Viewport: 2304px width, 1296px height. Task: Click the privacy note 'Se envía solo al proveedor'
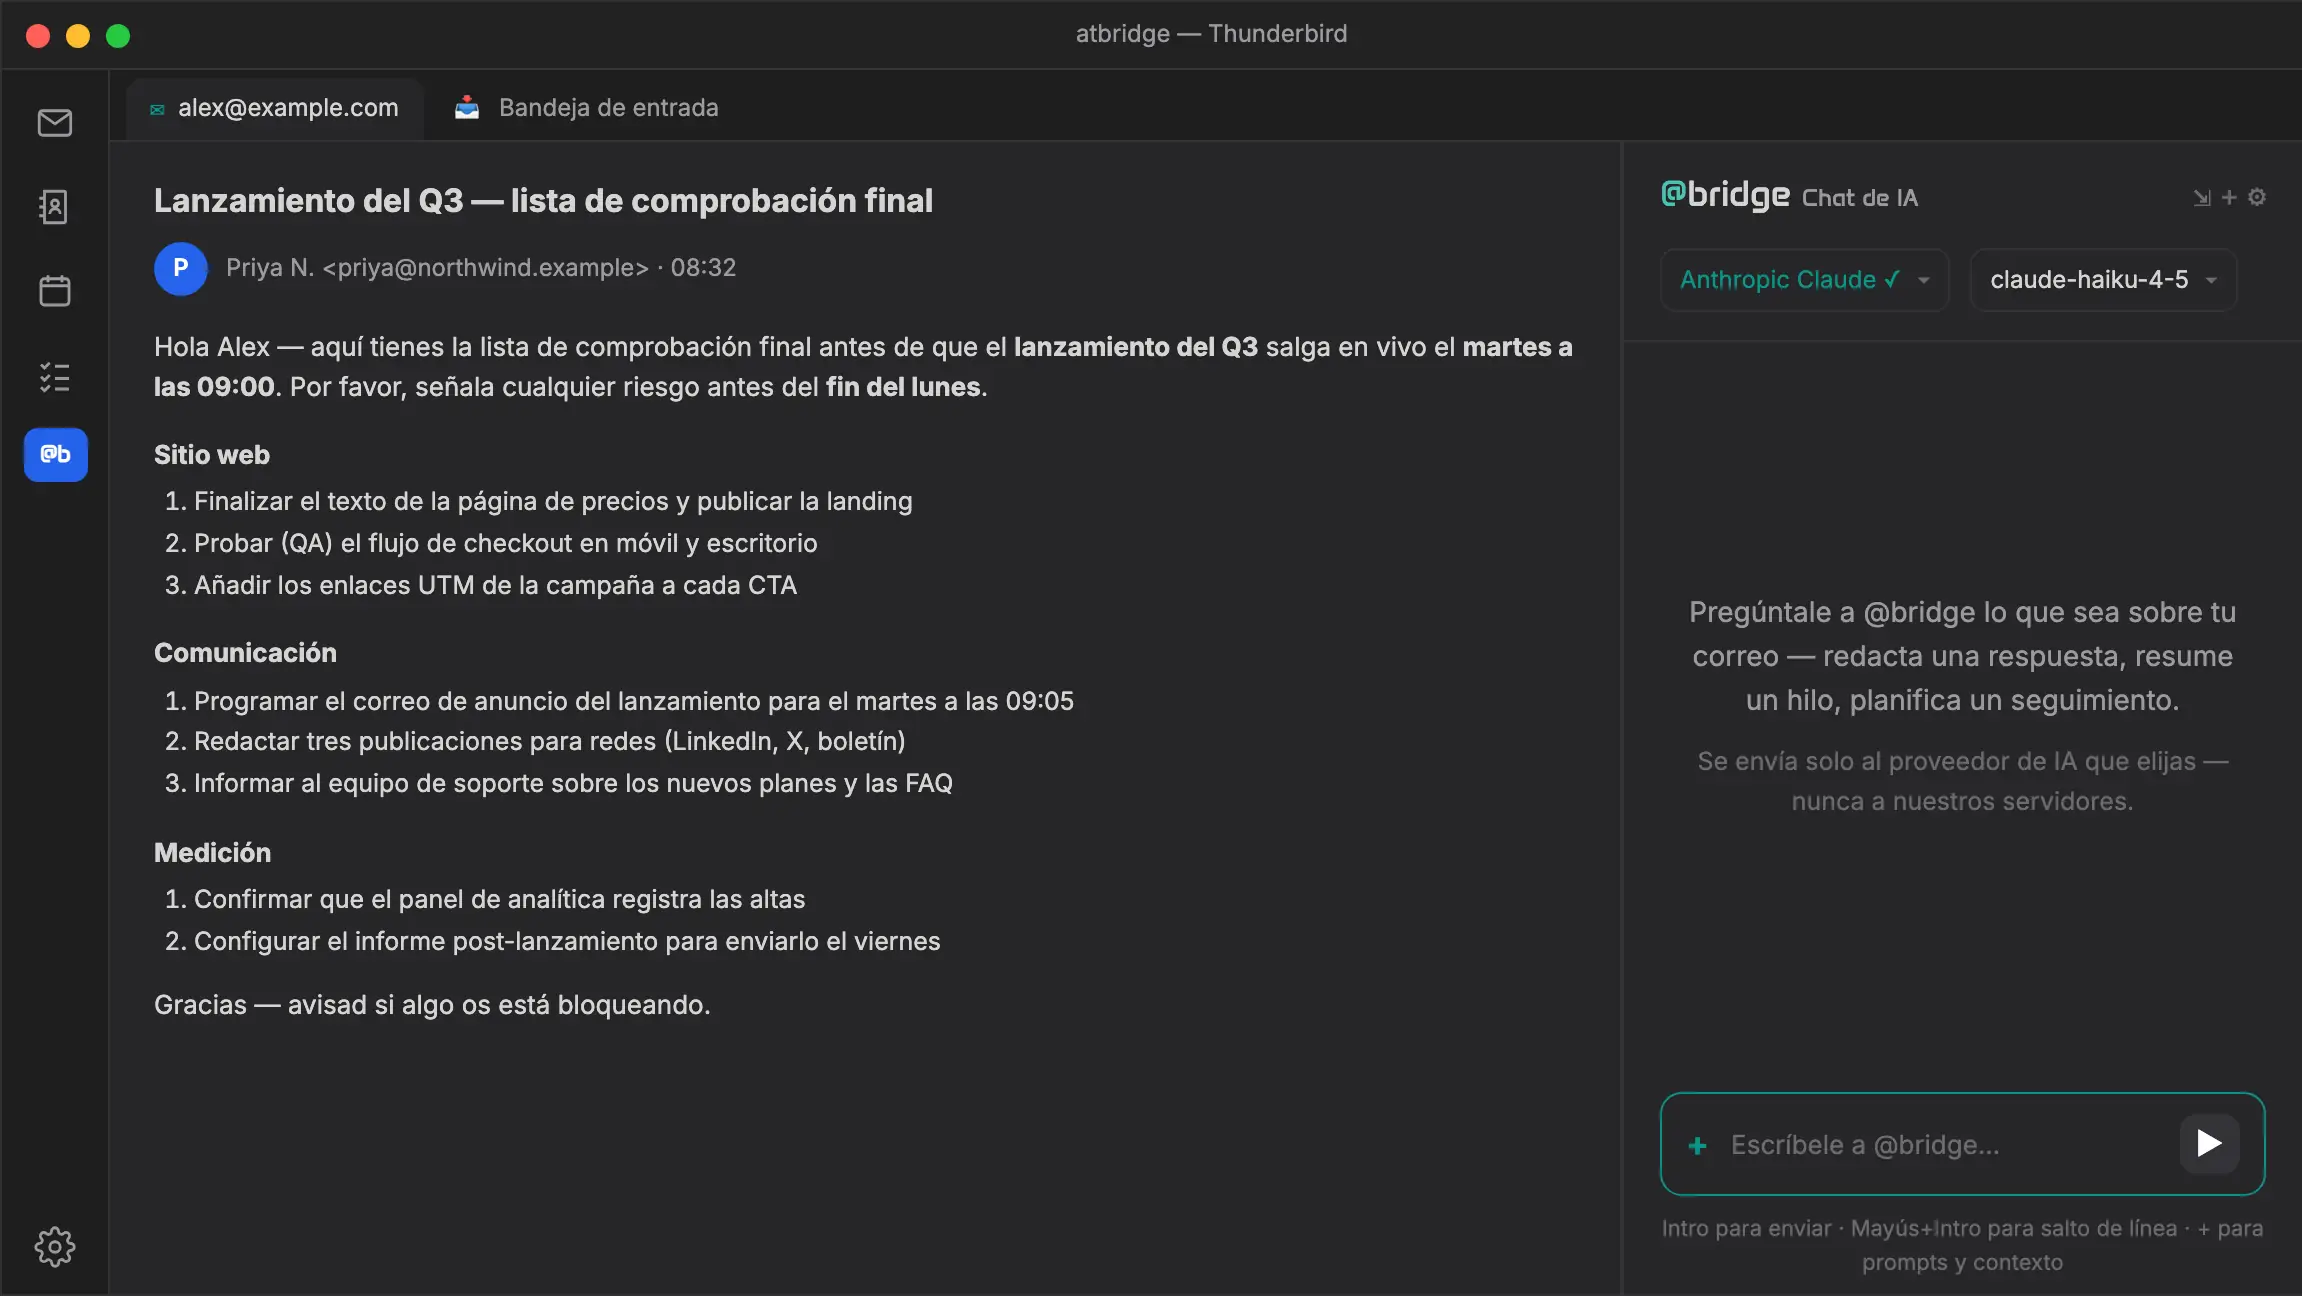[1962, 781]
